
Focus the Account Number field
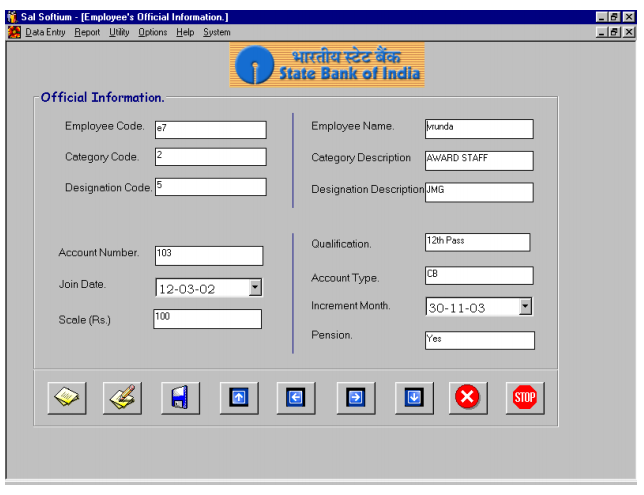tap(207, 255)
